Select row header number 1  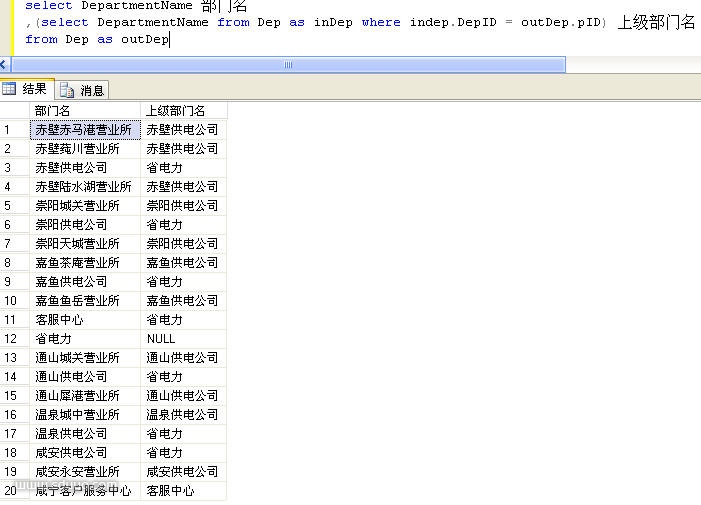pyautogui.click(x=15, y=130)
